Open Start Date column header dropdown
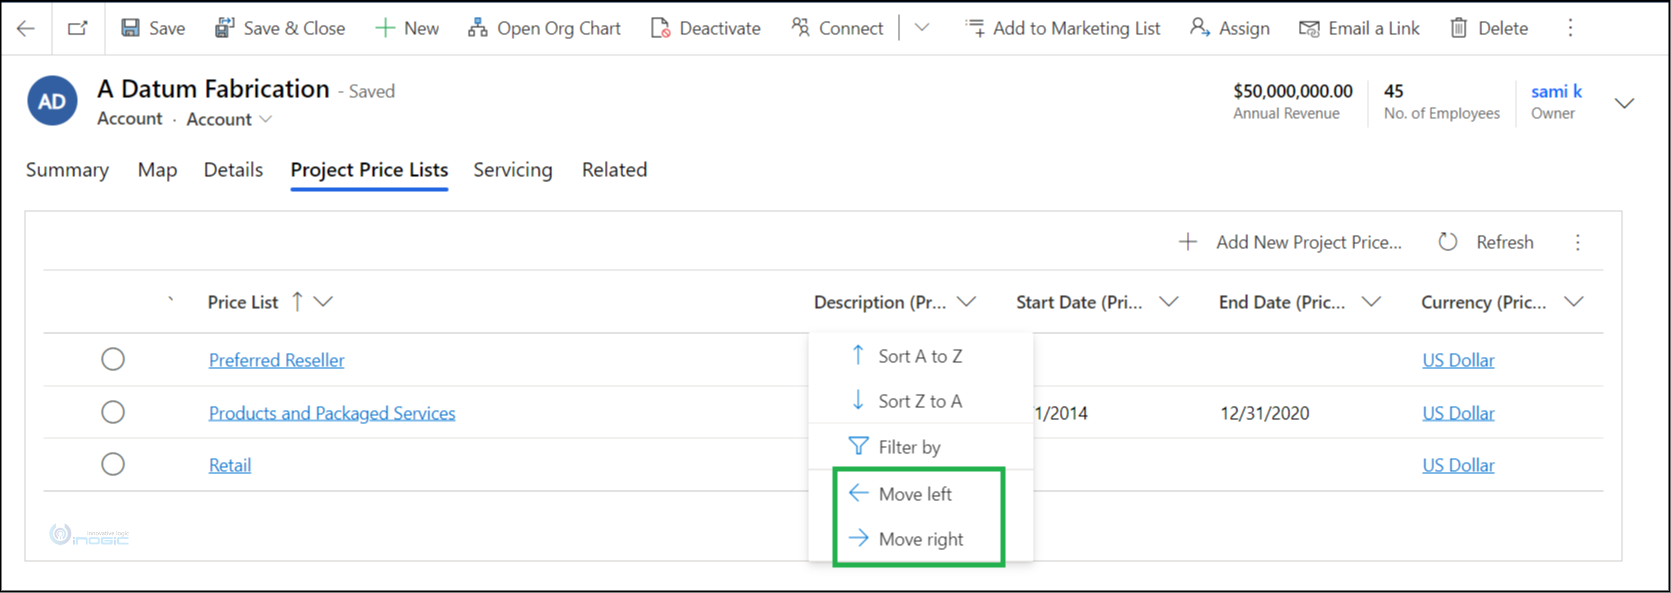Screen dimensions: 1671x593 pos(1168,302)
